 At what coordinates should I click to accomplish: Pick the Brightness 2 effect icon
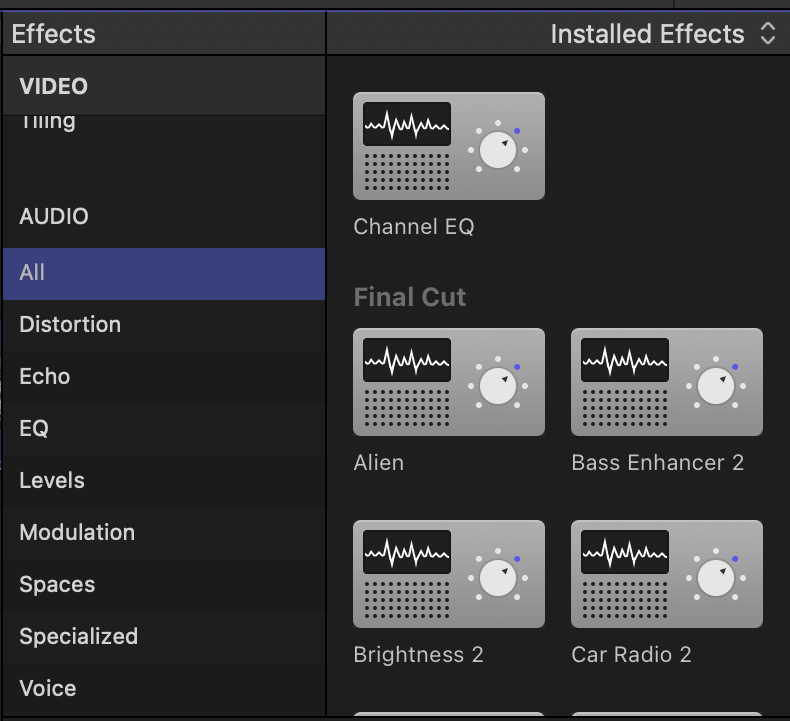click(x=448, y=574)
